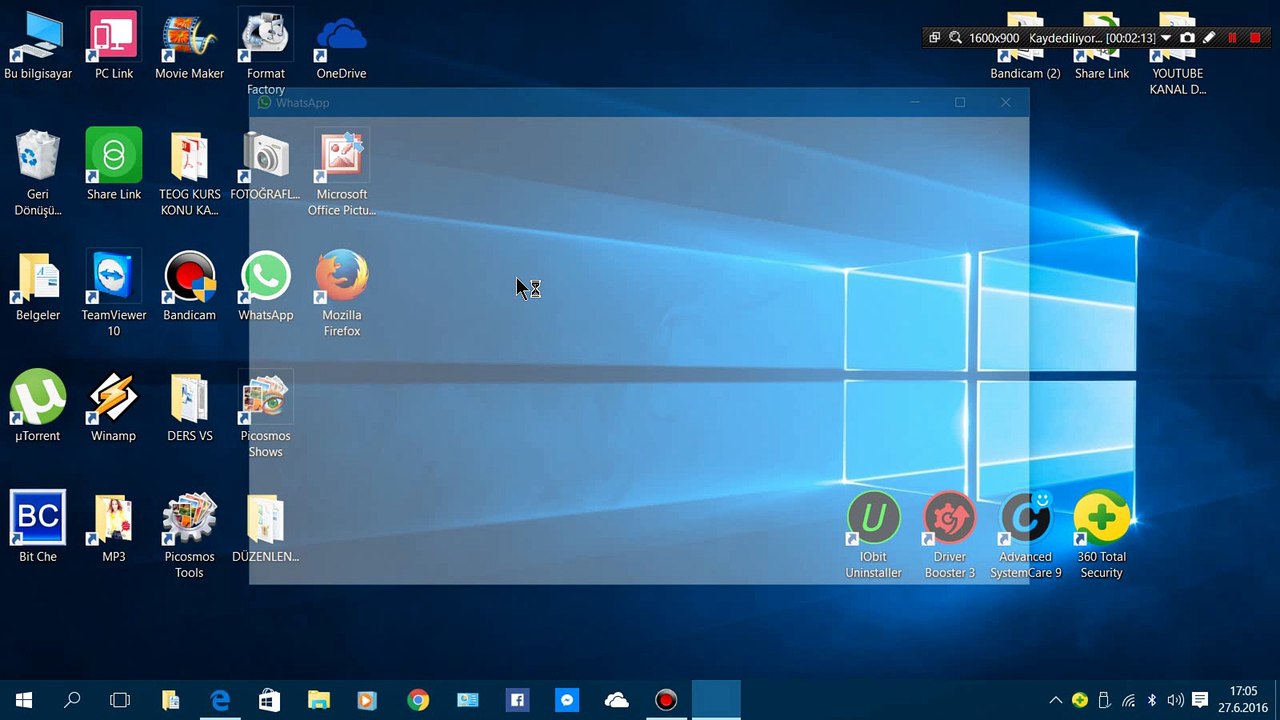Take a screenshot with Bandicam camera icon
The width and height of the screenshot is (1280, 720).
(x=1187, y=38)
